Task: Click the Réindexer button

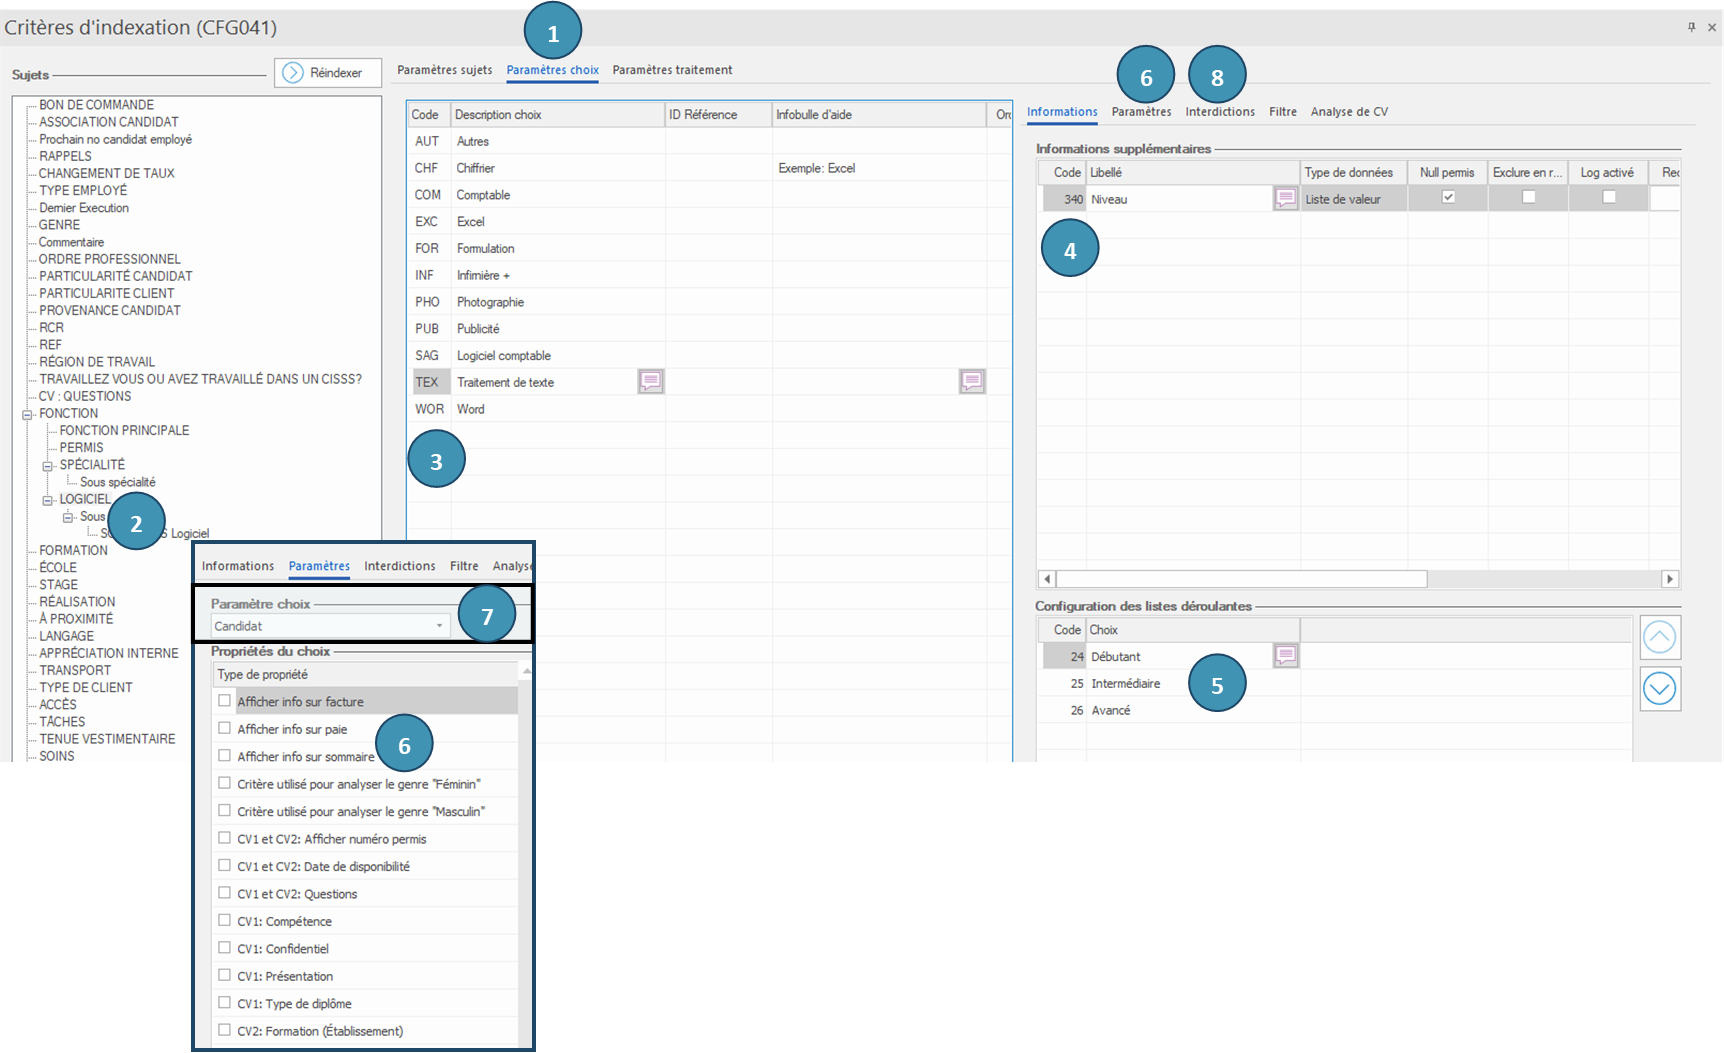Action: point(327,73)
